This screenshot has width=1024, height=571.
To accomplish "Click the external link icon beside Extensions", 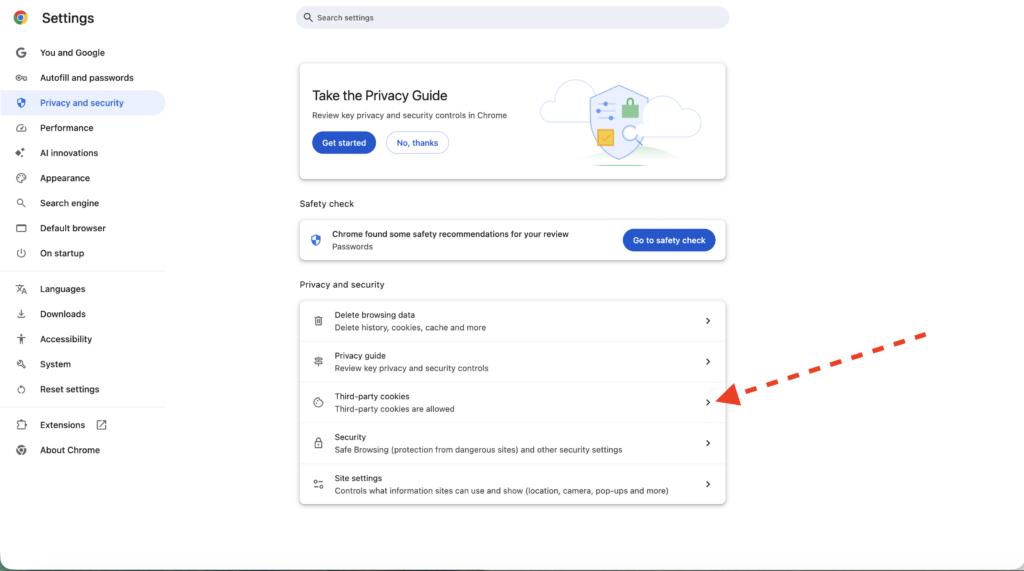I will point(101,425).
